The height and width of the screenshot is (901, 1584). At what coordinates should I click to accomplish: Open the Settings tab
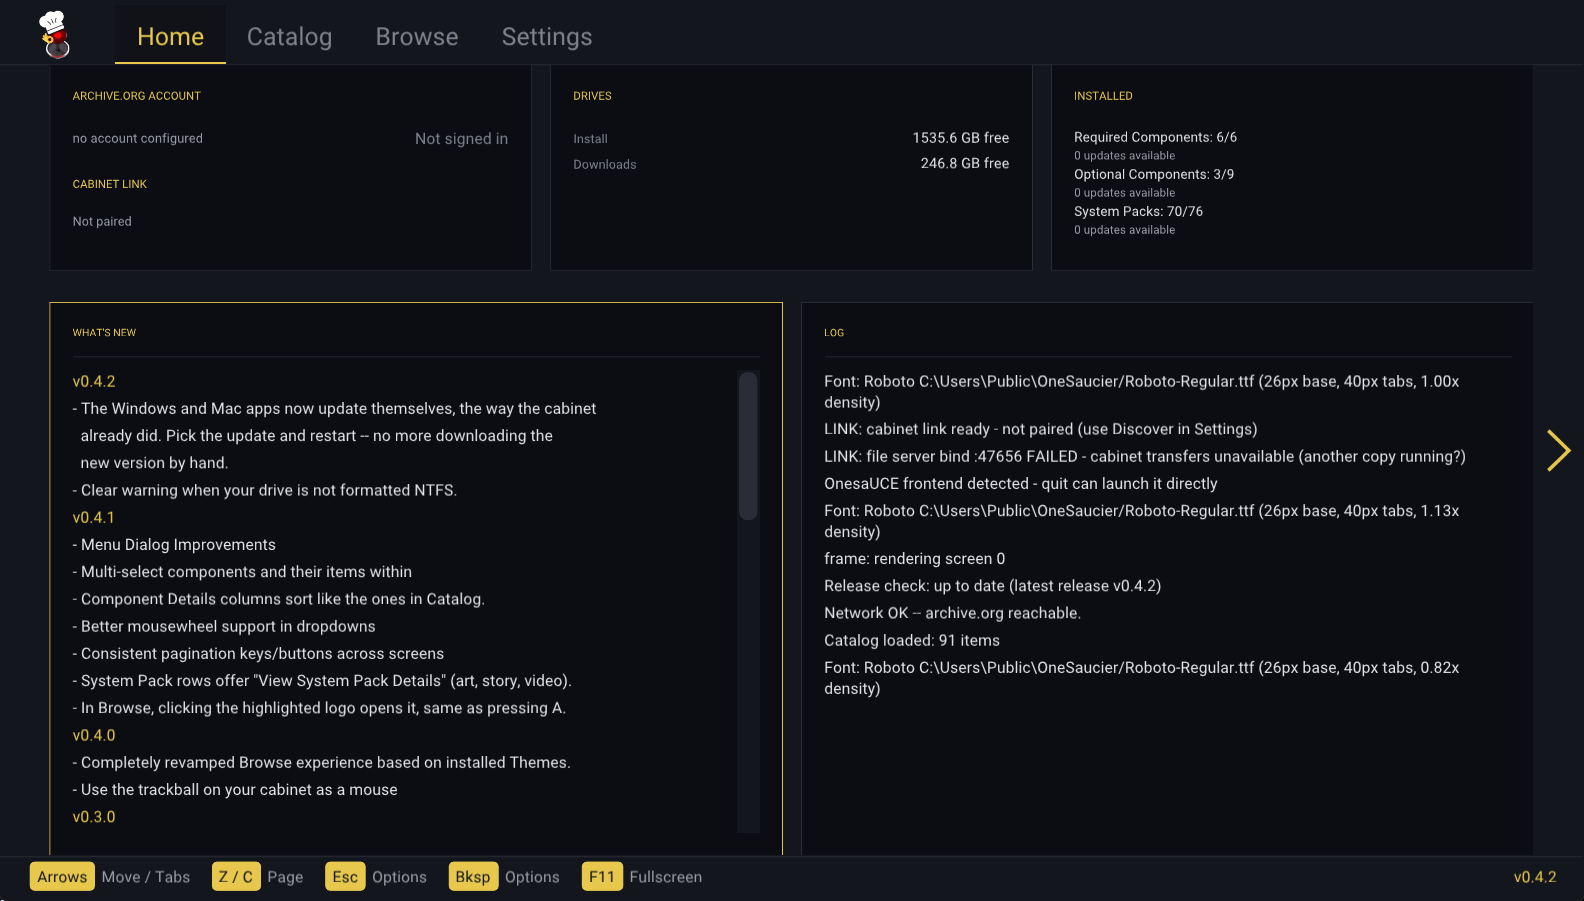(547, 36)
